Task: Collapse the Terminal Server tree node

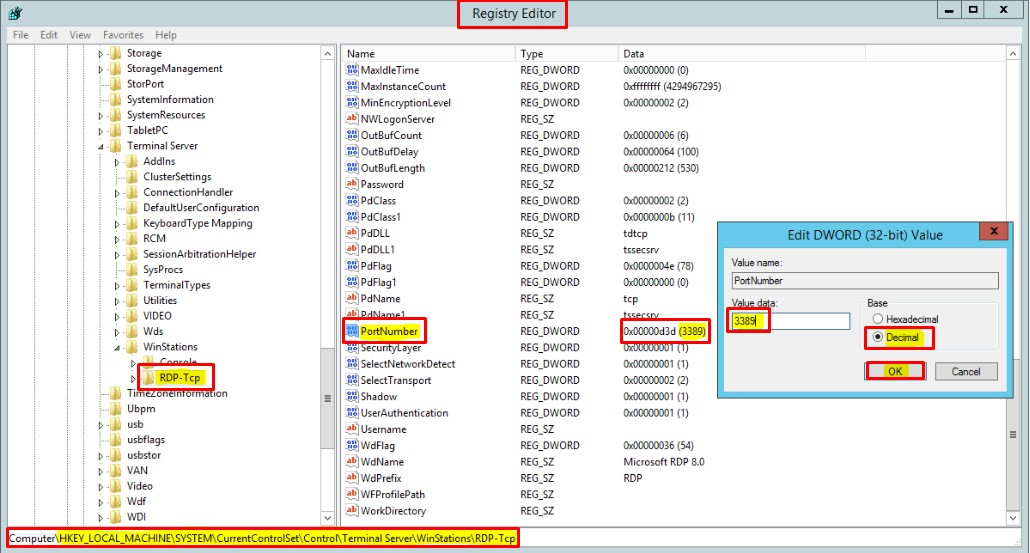Action: click(100, 146)
